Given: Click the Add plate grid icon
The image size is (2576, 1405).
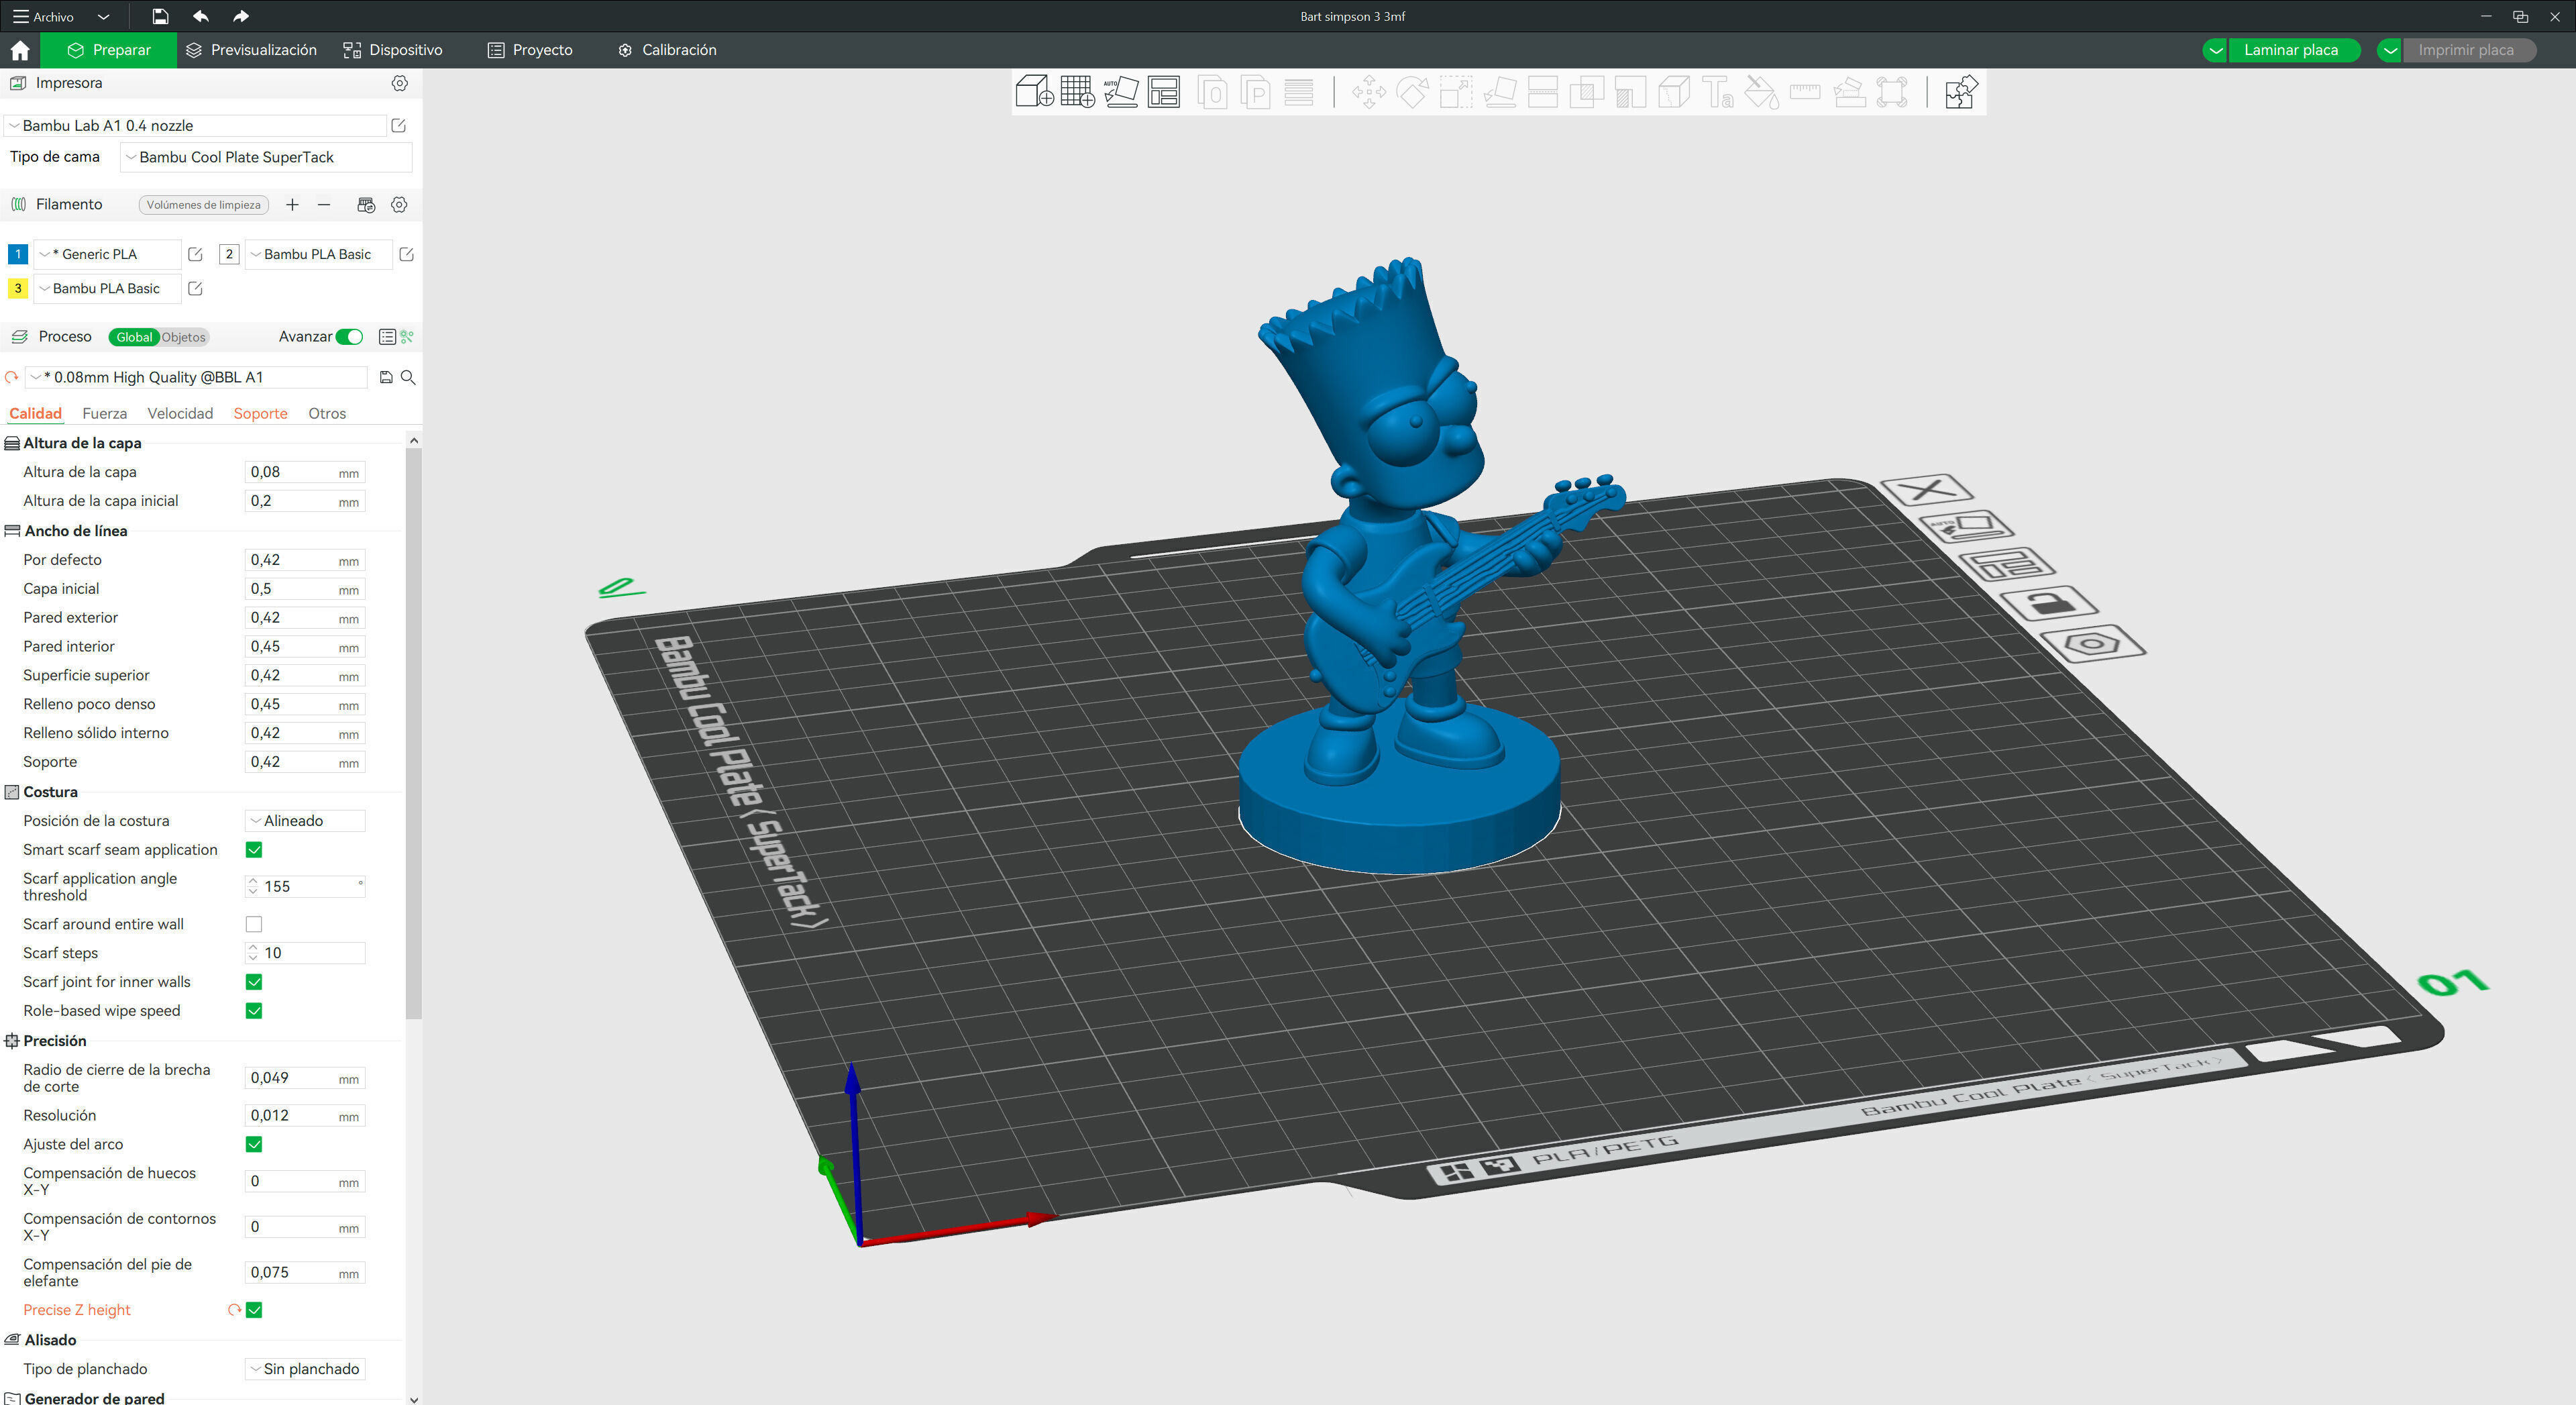Looking at the screenshot, I should (x=1077, y=92).
